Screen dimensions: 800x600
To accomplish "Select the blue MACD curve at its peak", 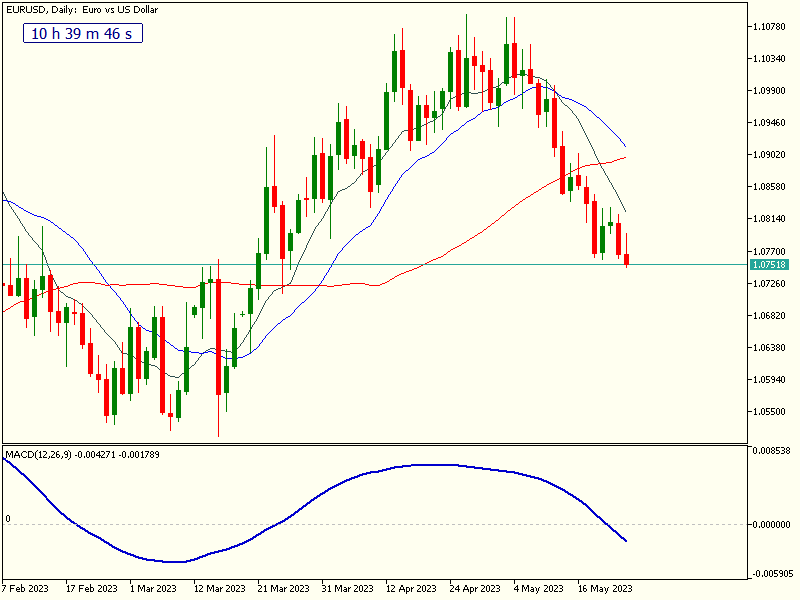I will (x=430, y=465).
